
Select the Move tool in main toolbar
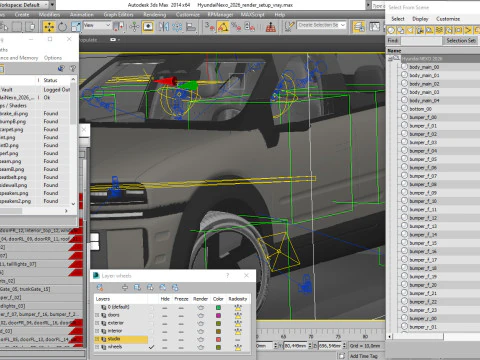[x=49, y=27]
